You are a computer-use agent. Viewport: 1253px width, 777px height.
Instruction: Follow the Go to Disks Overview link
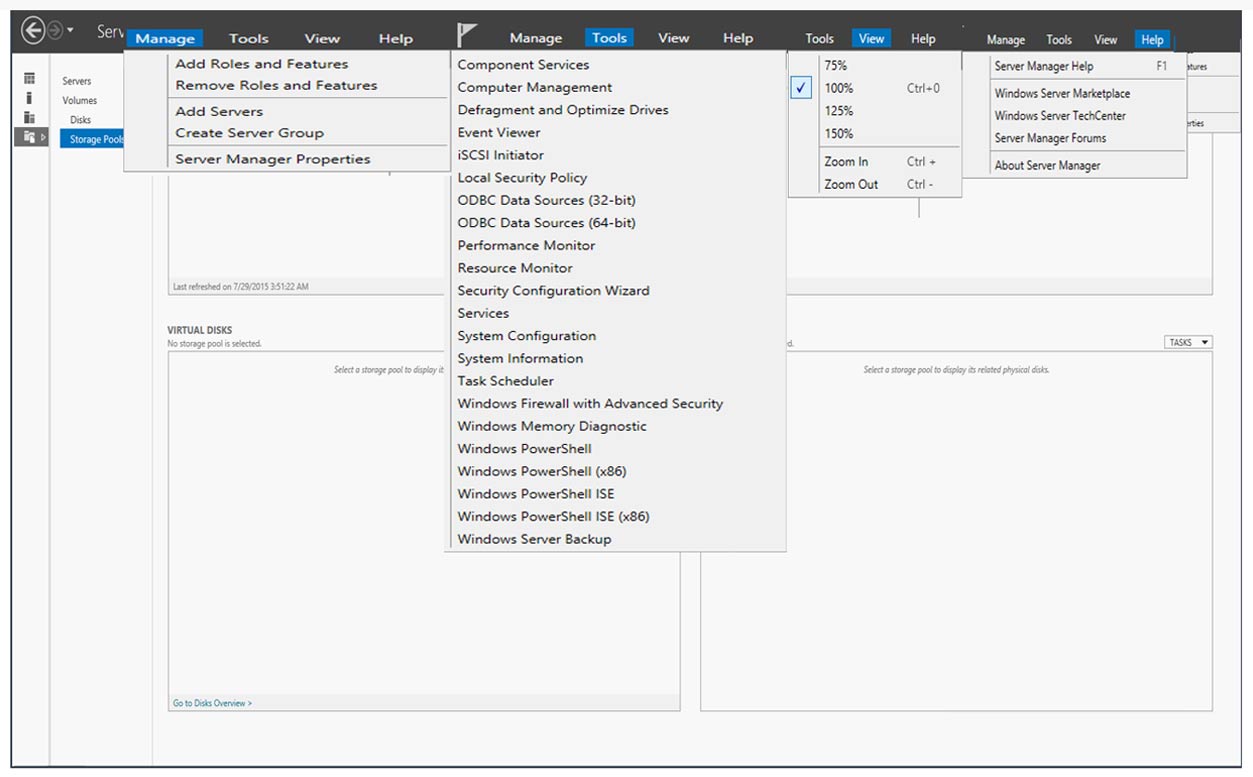(x=212, y=703)
